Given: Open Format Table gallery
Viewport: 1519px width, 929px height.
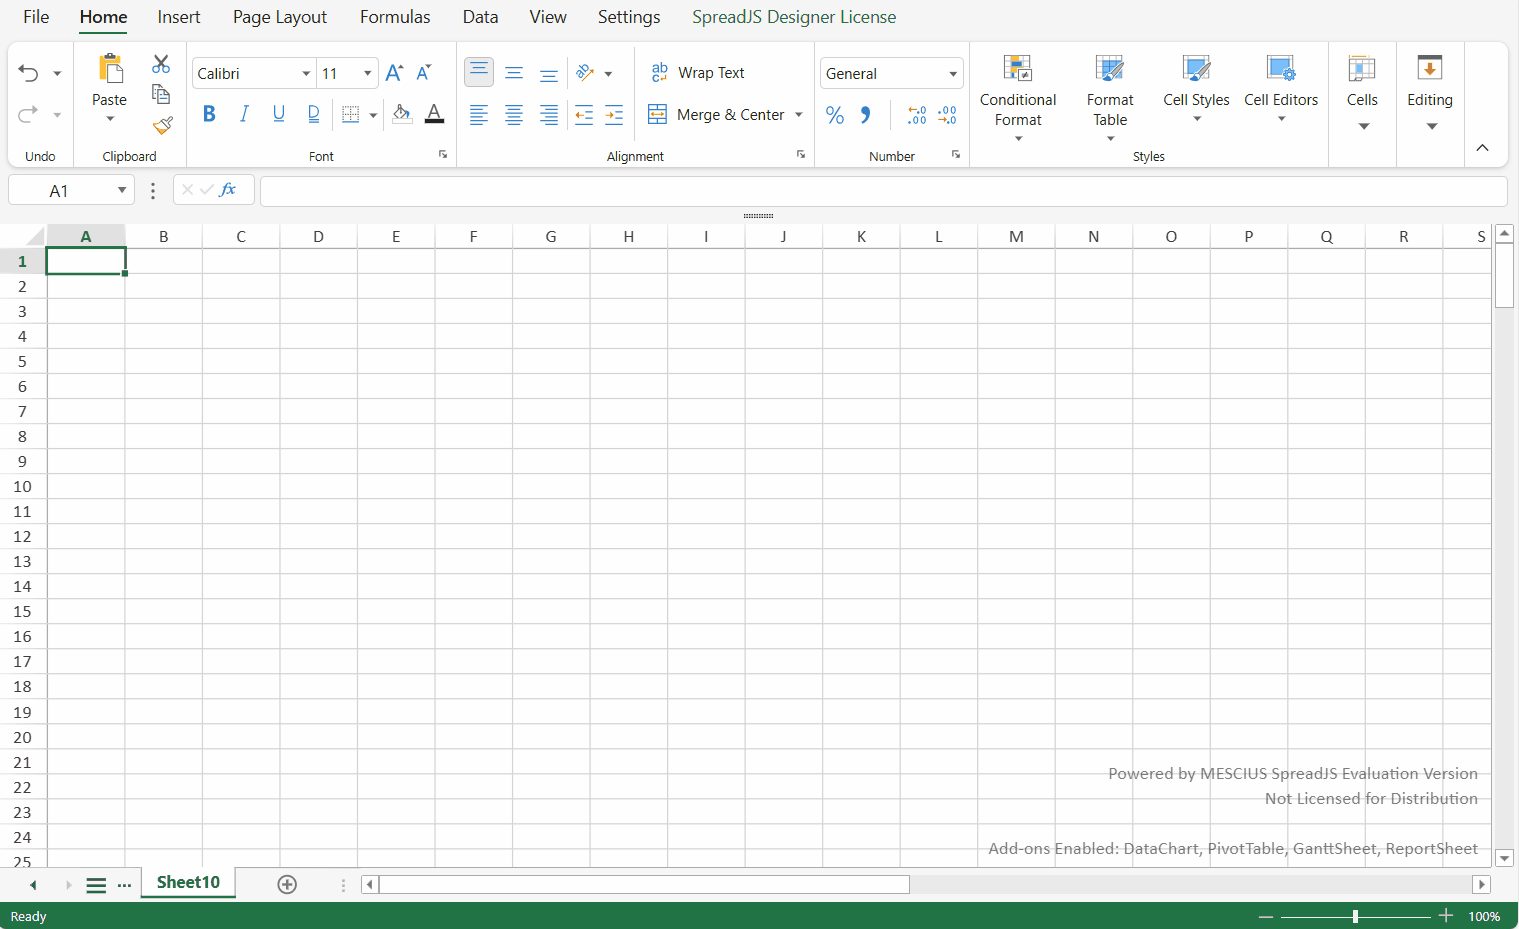Looking at the screenshot, I should [1110, 98].
